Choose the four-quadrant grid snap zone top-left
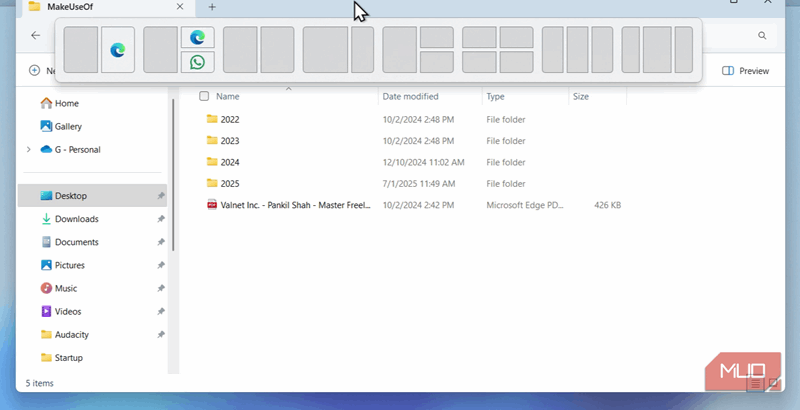 pos(479,38)
